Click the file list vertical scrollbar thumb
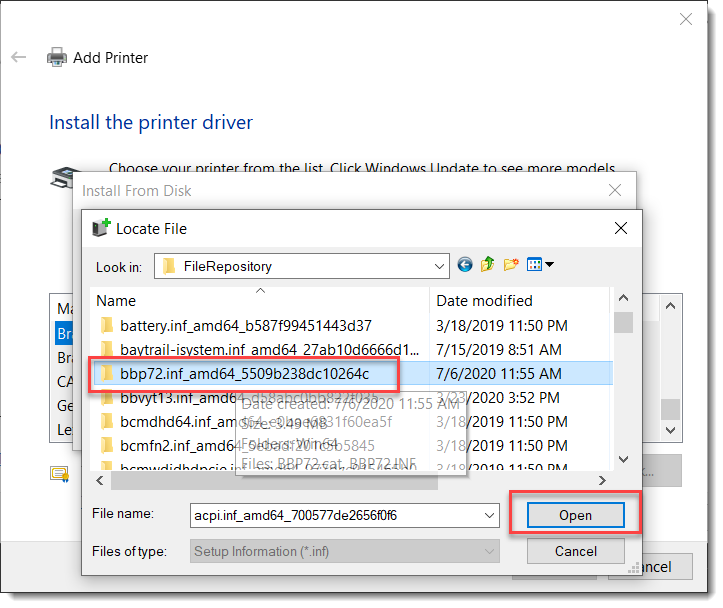The height and width of the screenshot is (608, 723). tap(623, 323)
